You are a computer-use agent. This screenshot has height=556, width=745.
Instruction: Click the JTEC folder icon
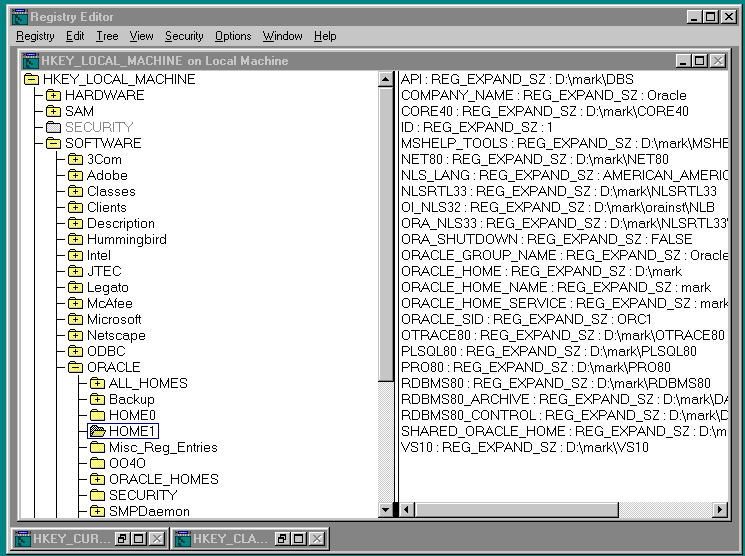75,271
